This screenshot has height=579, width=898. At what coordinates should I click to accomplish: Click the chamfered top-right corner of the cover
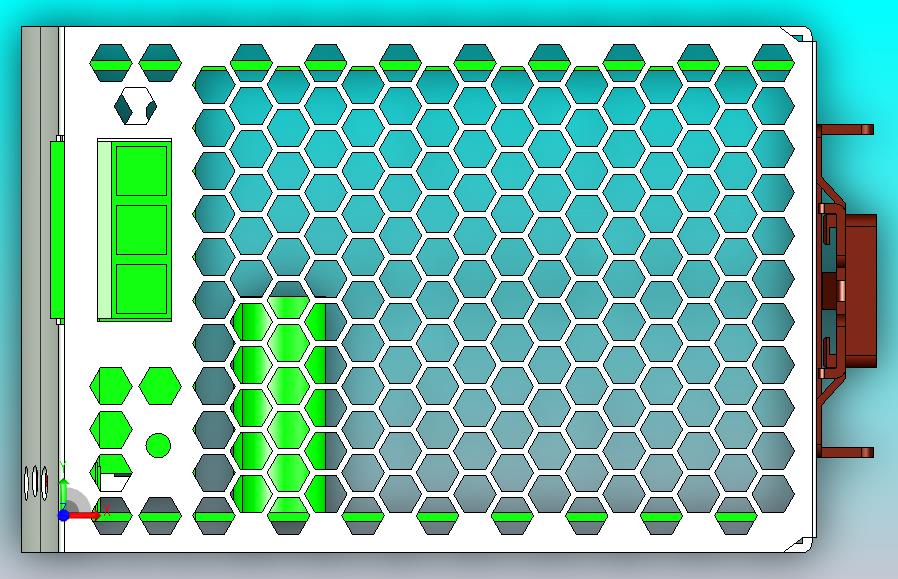click(x=802, y=36)
